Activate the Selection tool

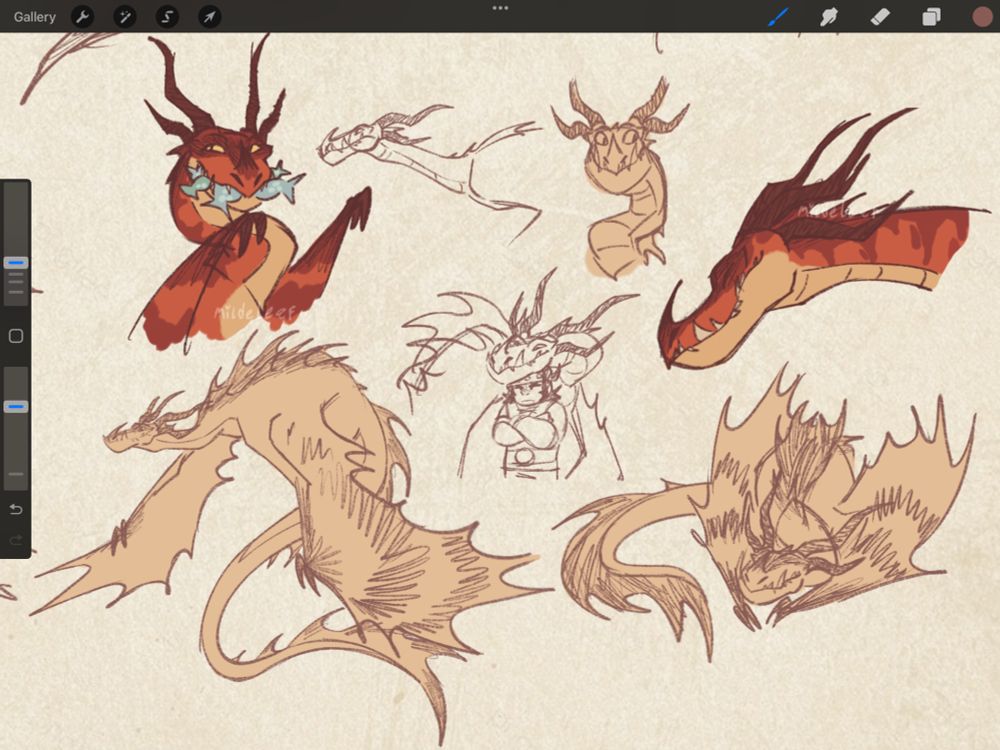point(167,17)
